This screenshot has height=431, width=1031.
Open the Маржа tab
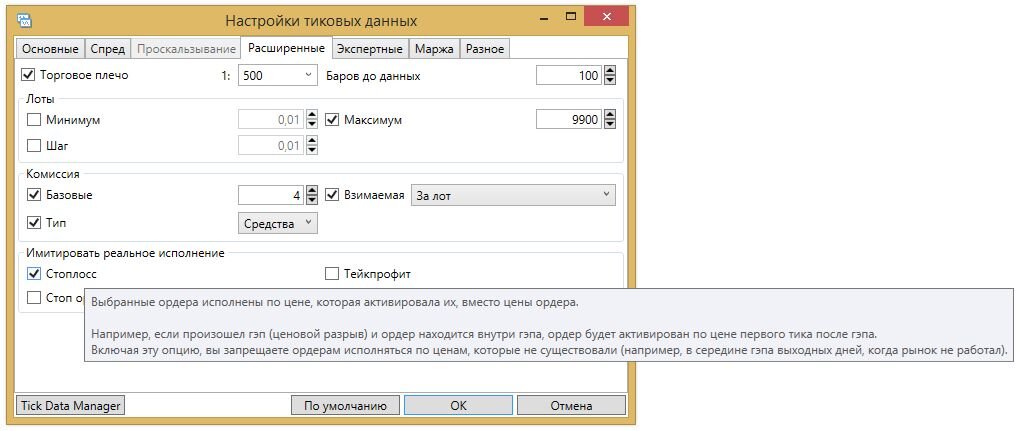(x=434, y=49)
